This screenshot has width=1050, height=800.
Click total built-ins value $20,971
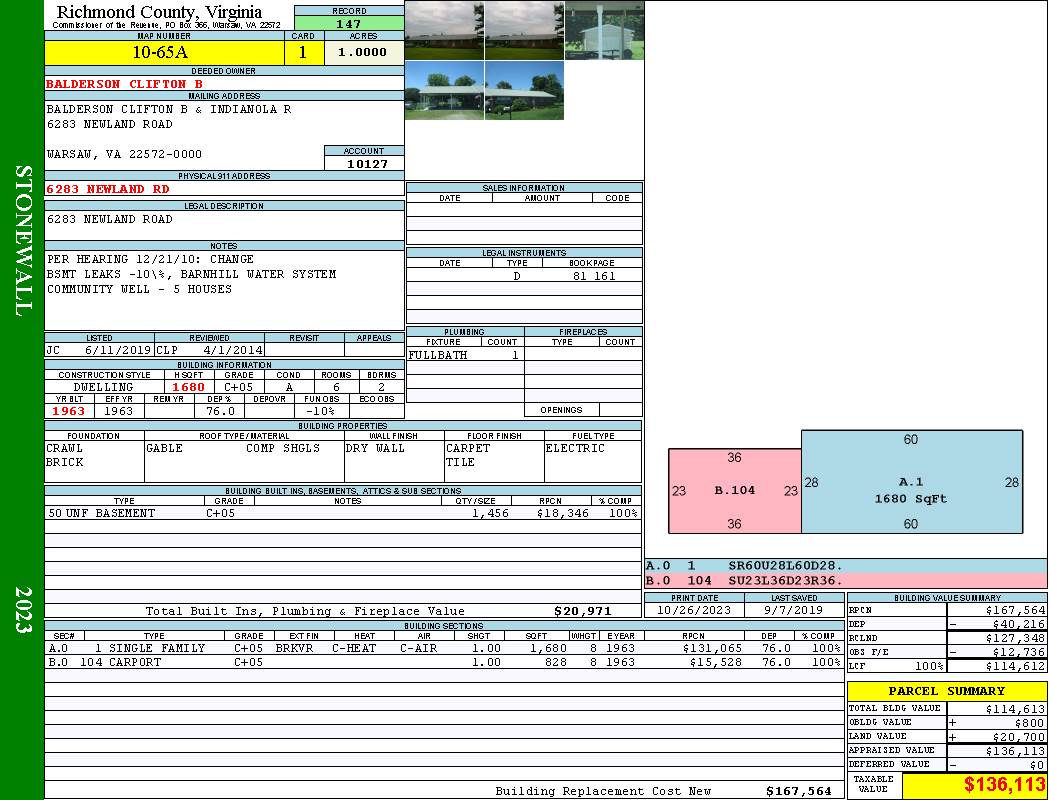(583, 611)
